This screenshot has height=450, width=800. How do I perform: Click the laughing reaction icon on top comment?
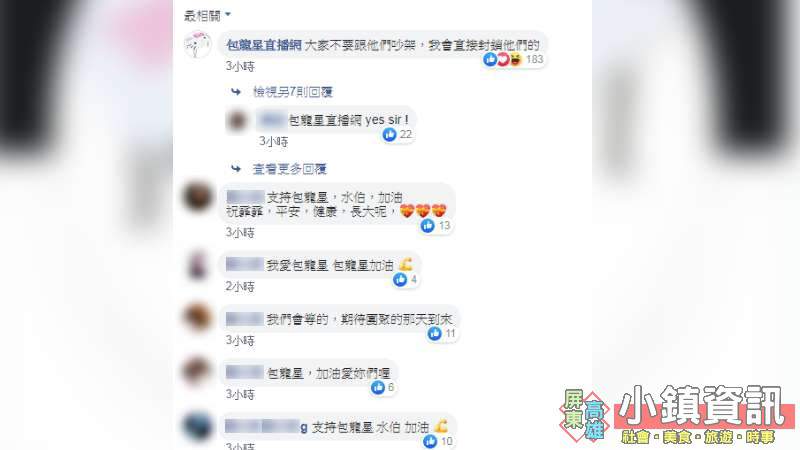click(x=515, y=59)
